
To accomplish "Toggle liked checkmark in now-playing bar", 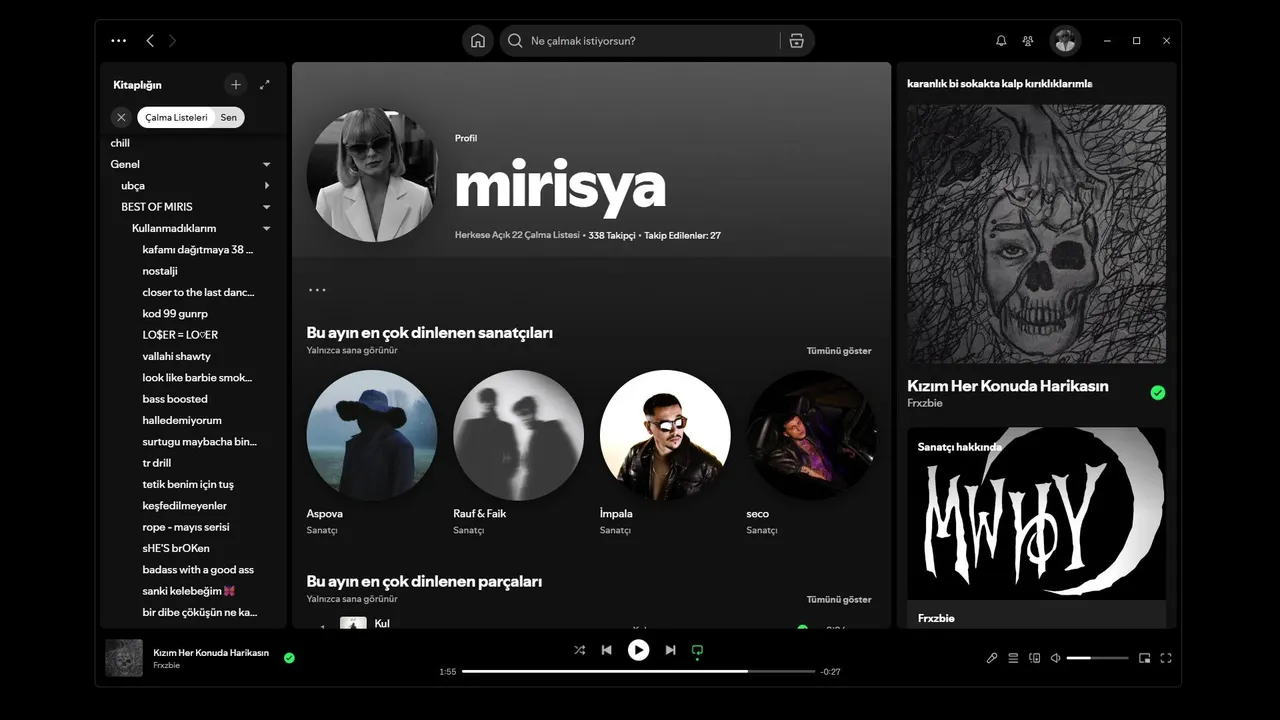I will 289,658.
